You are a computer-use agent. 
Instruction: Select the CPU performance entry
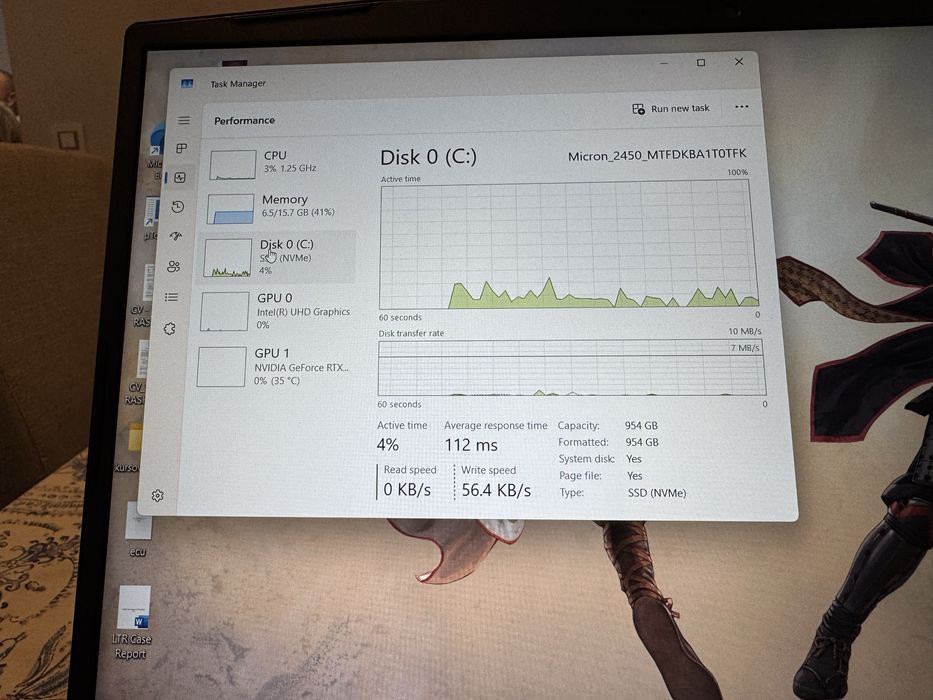click(281, 164)
